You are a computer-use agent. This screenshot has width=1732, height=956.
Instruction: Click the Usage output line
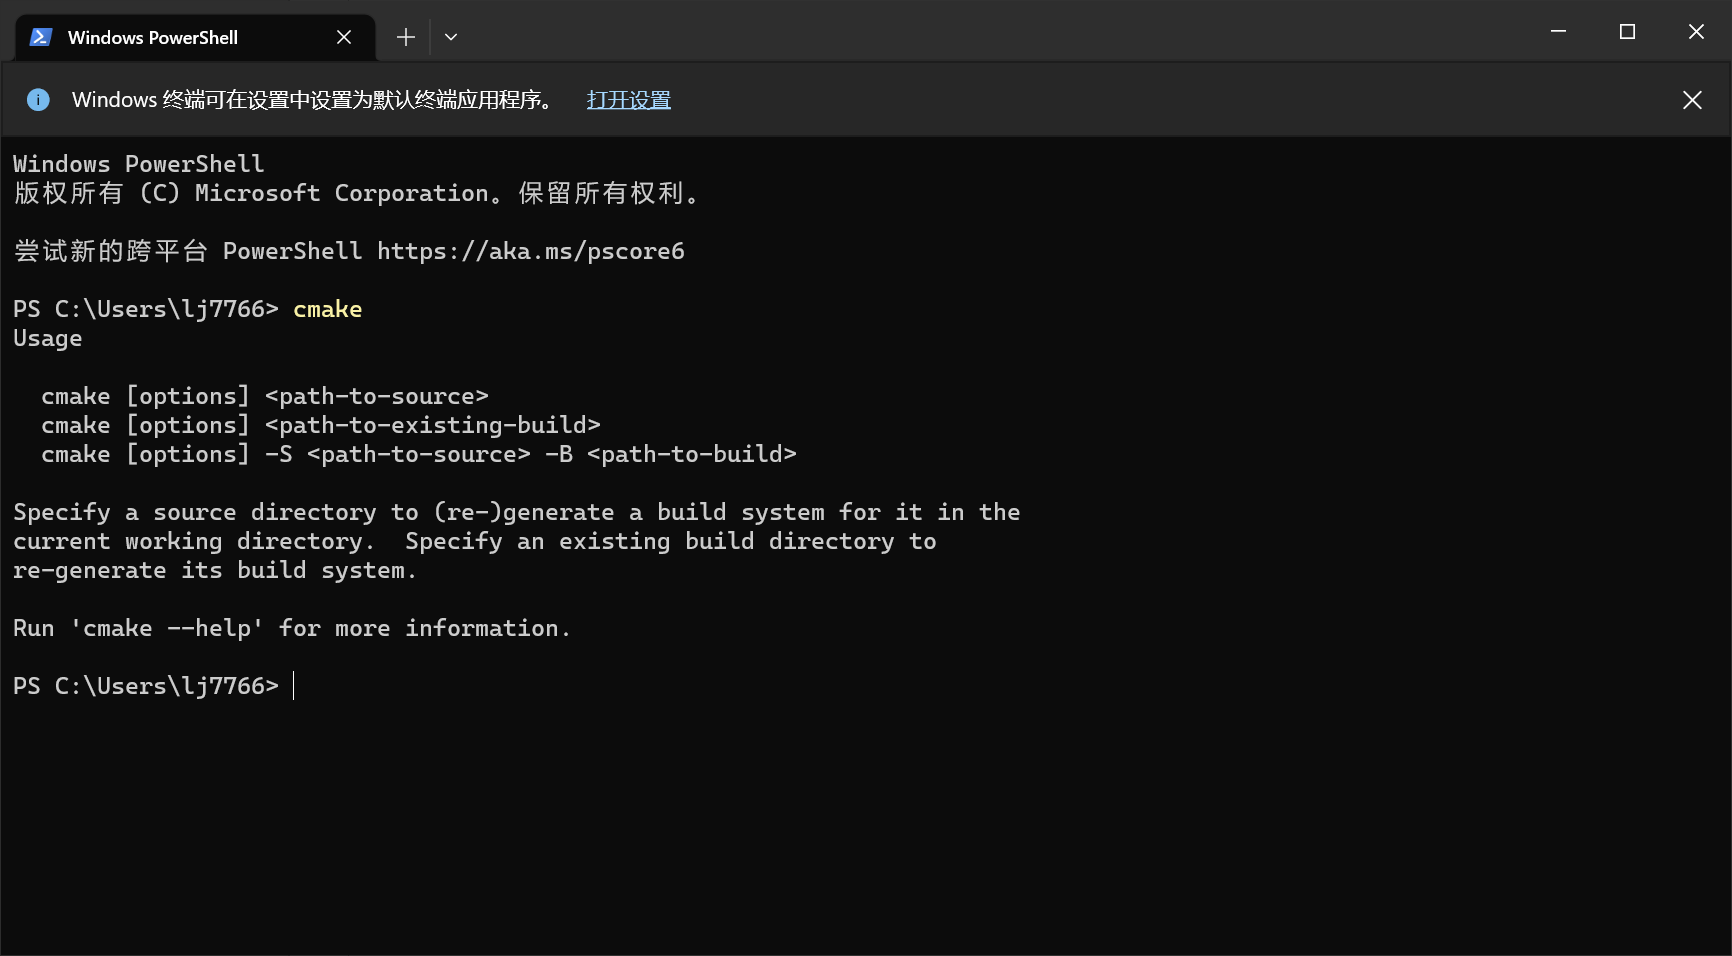pos(48,338)
